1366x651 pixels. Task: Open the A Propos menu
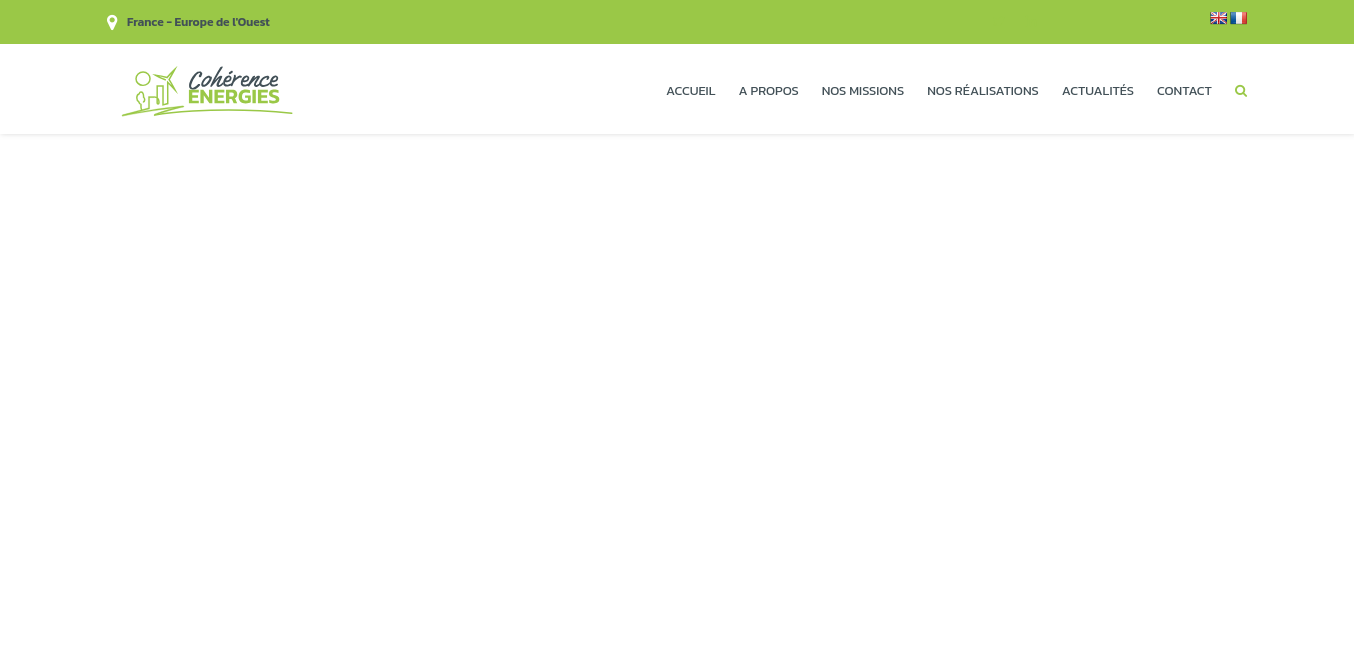(769, 91)
